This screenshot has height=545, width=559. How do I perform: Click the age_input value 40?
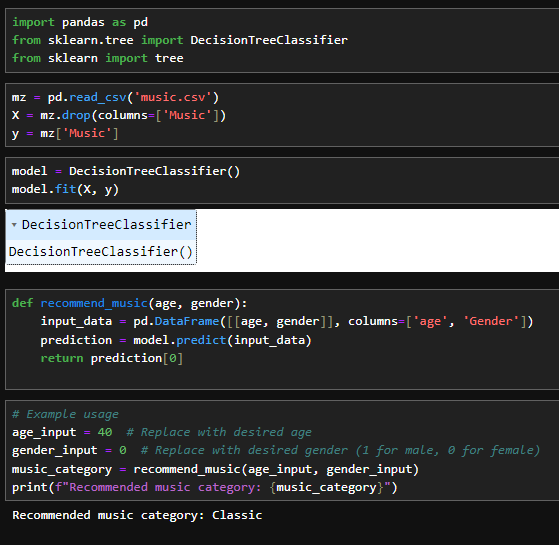click(105, 432)
